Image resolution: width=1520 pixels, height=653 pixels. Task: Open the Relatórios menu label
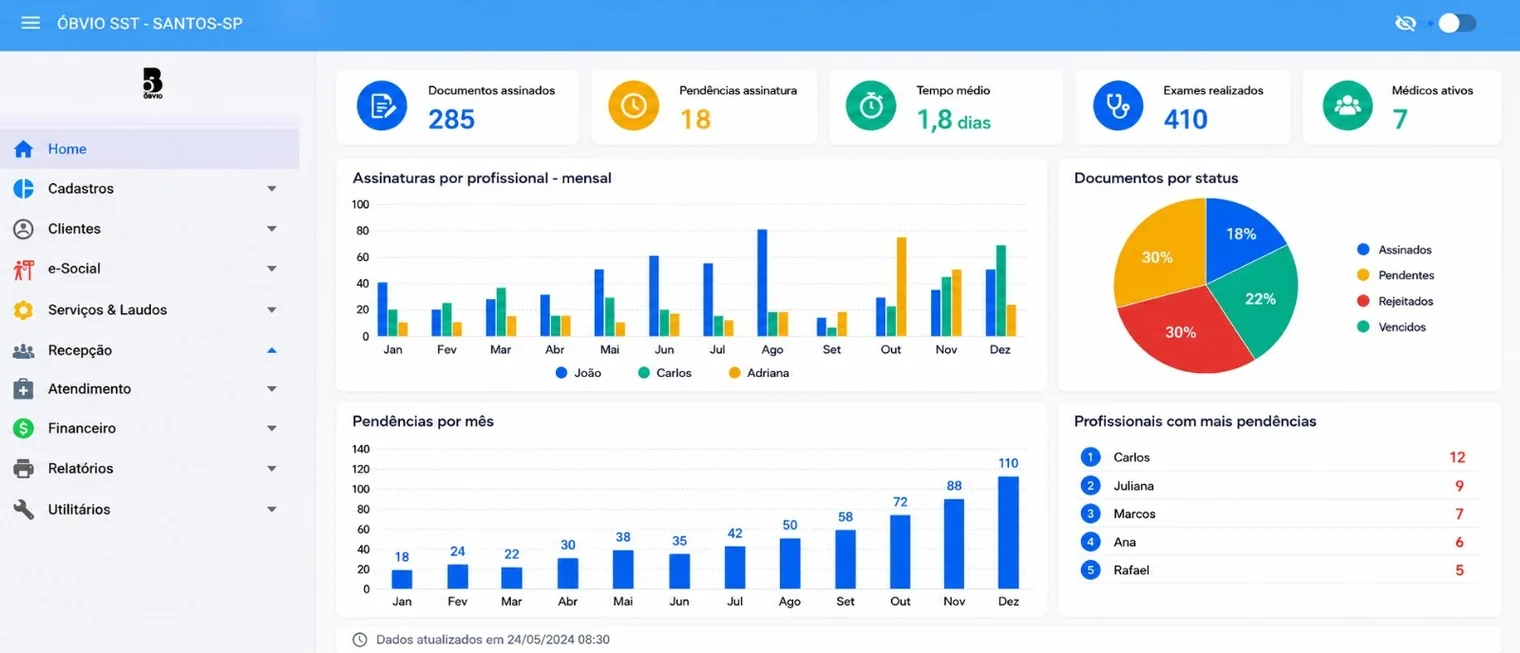tap(80, 469)
